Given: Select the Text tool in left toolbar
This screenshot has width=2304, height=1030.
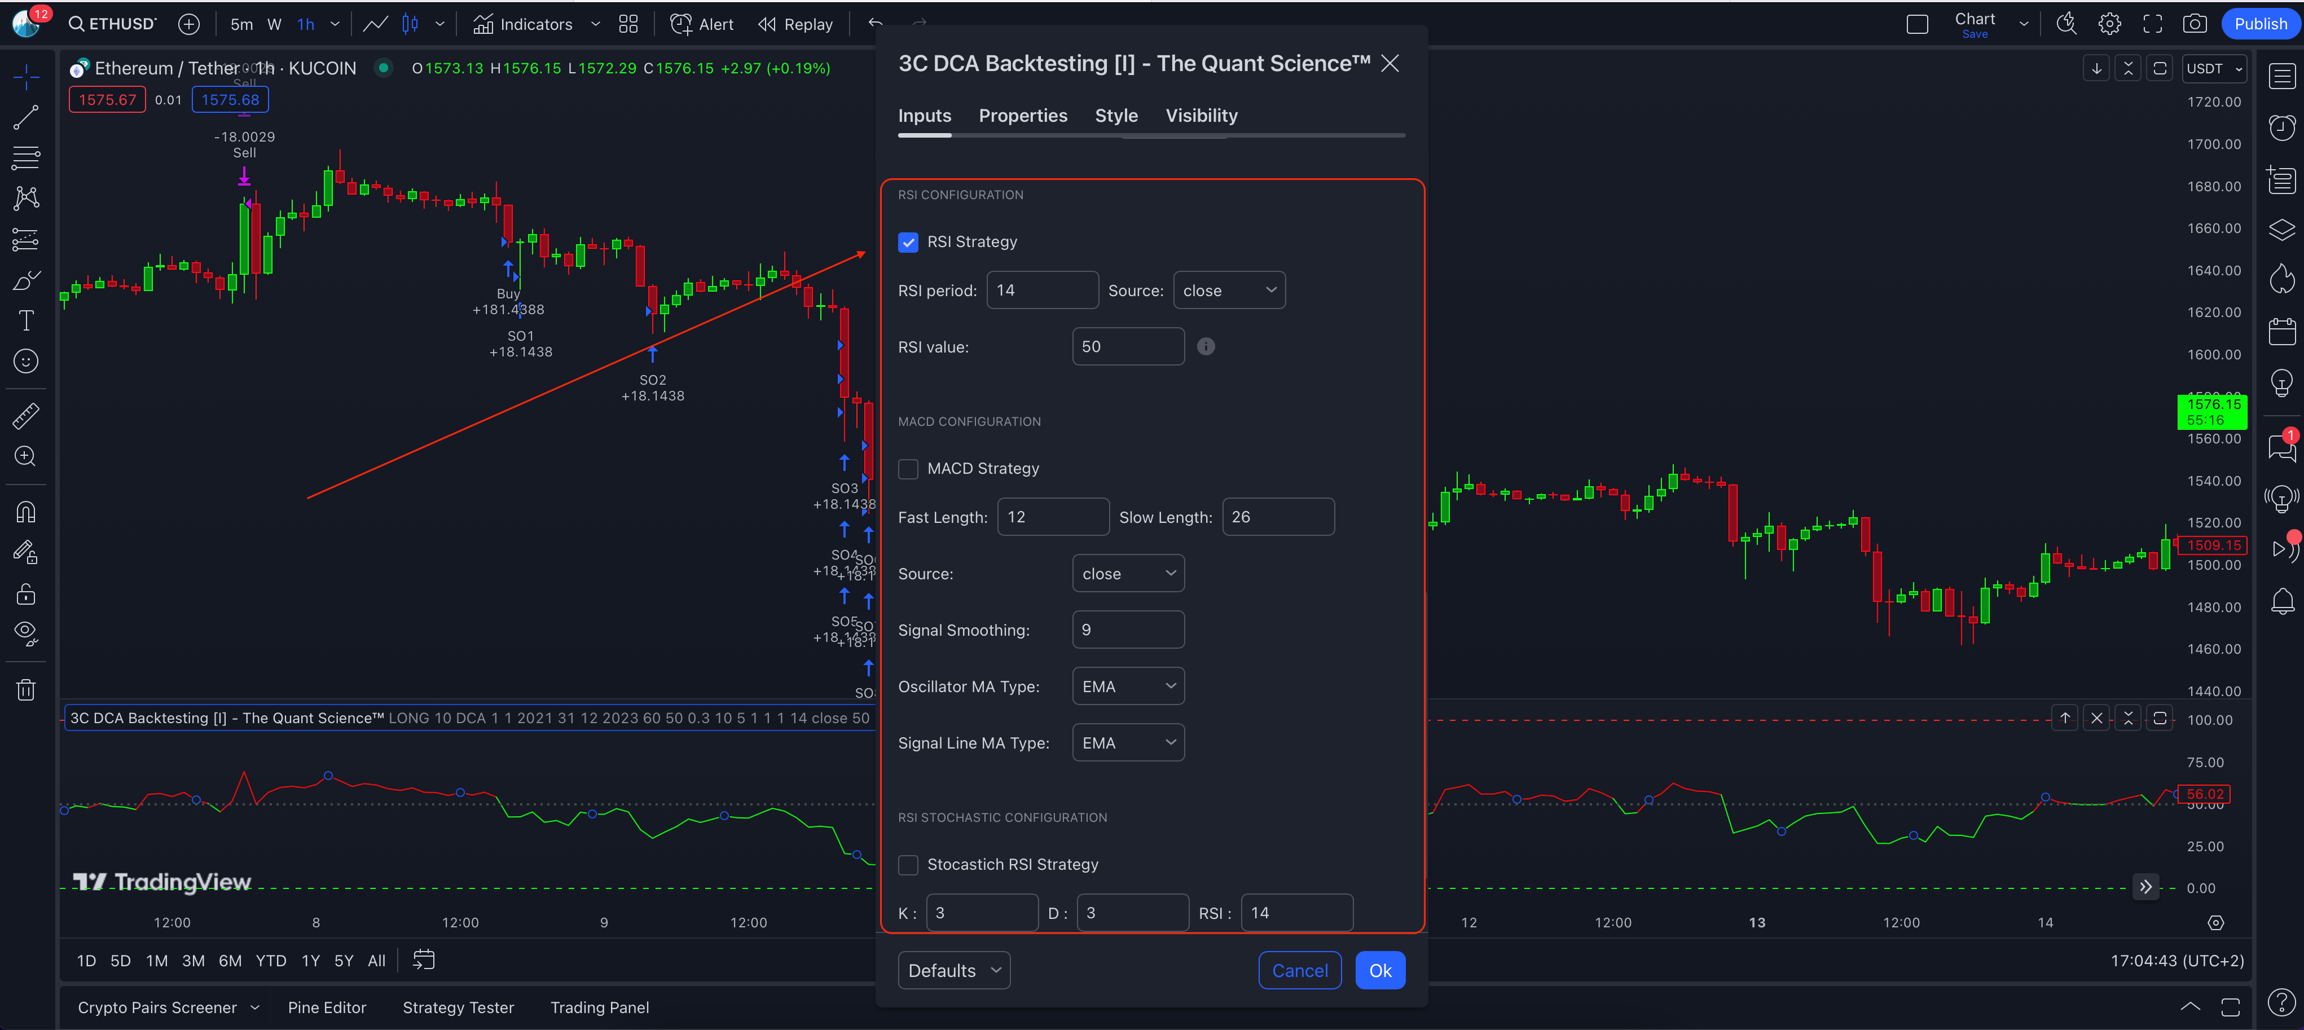Looking at the screenshot, I should [26, 321].
